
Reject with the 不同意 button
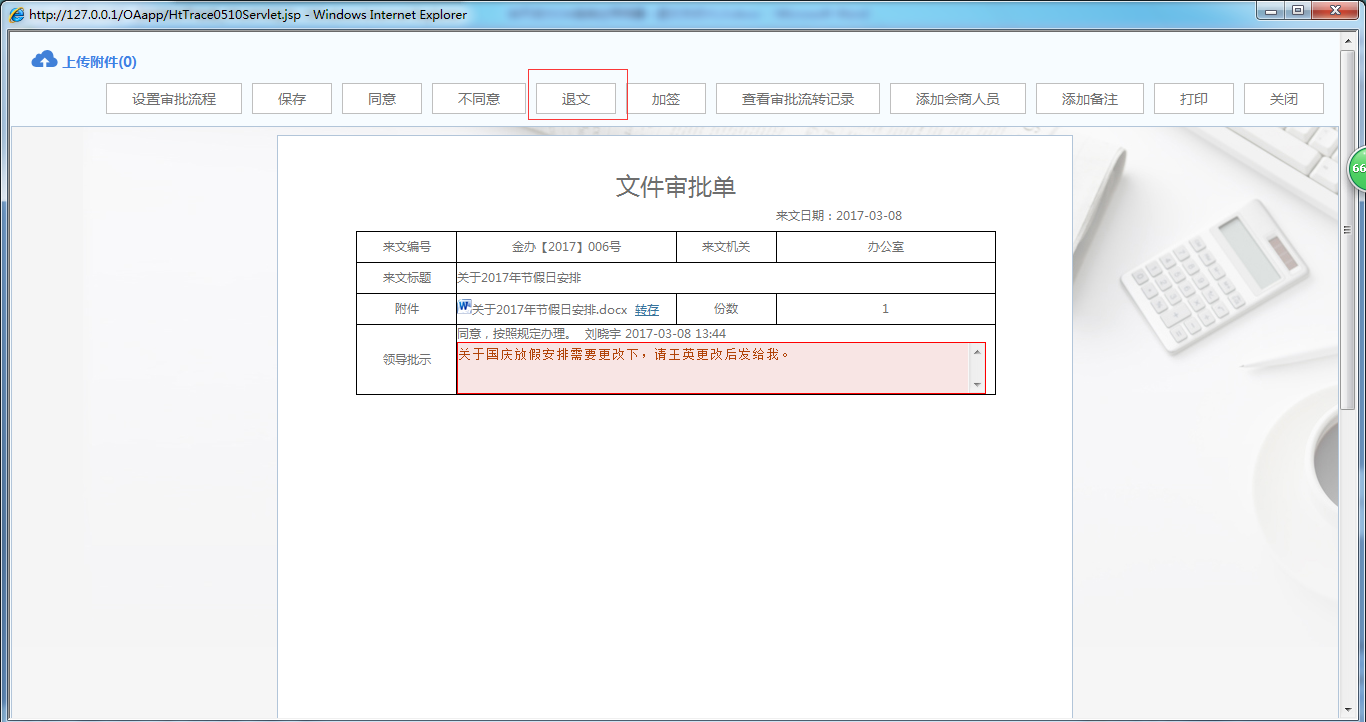479,99
